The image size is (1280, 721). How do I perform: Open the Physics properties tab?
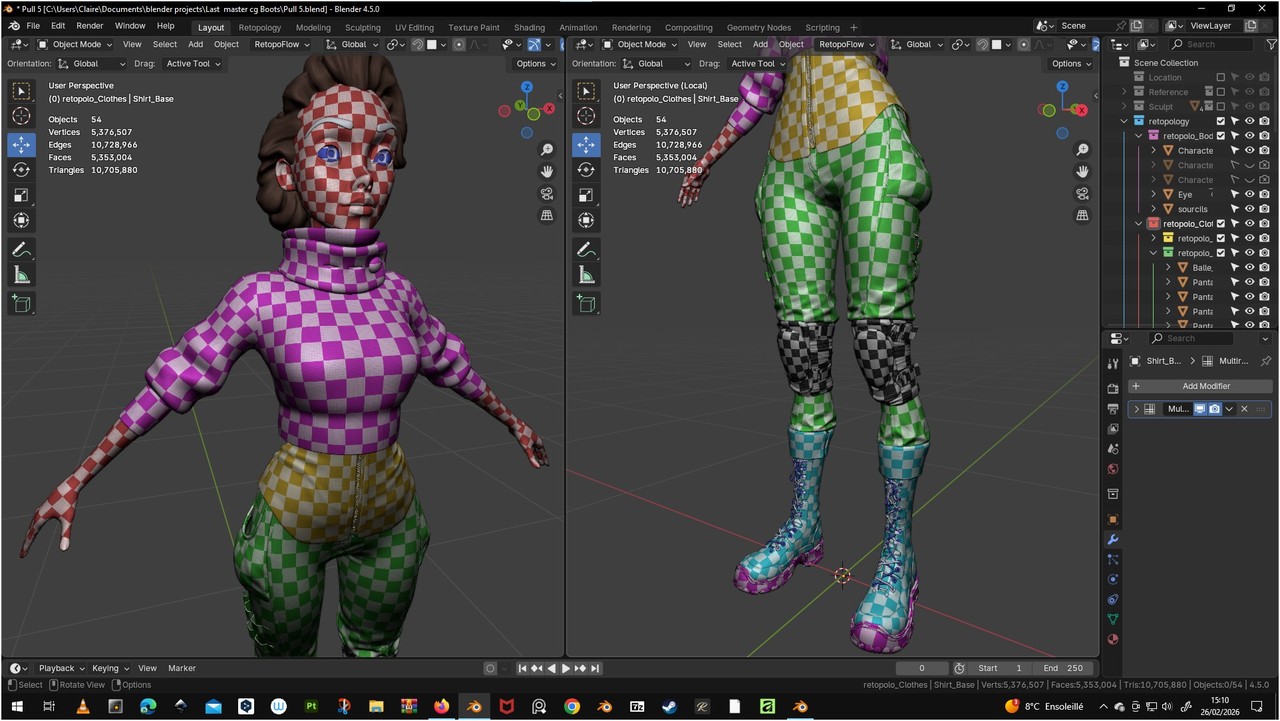tap(1113, 579)
